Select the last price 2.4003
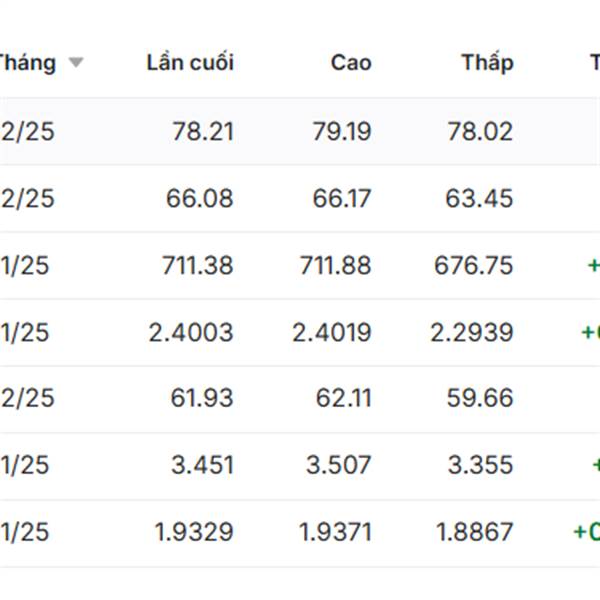 (x=191, y=332)
